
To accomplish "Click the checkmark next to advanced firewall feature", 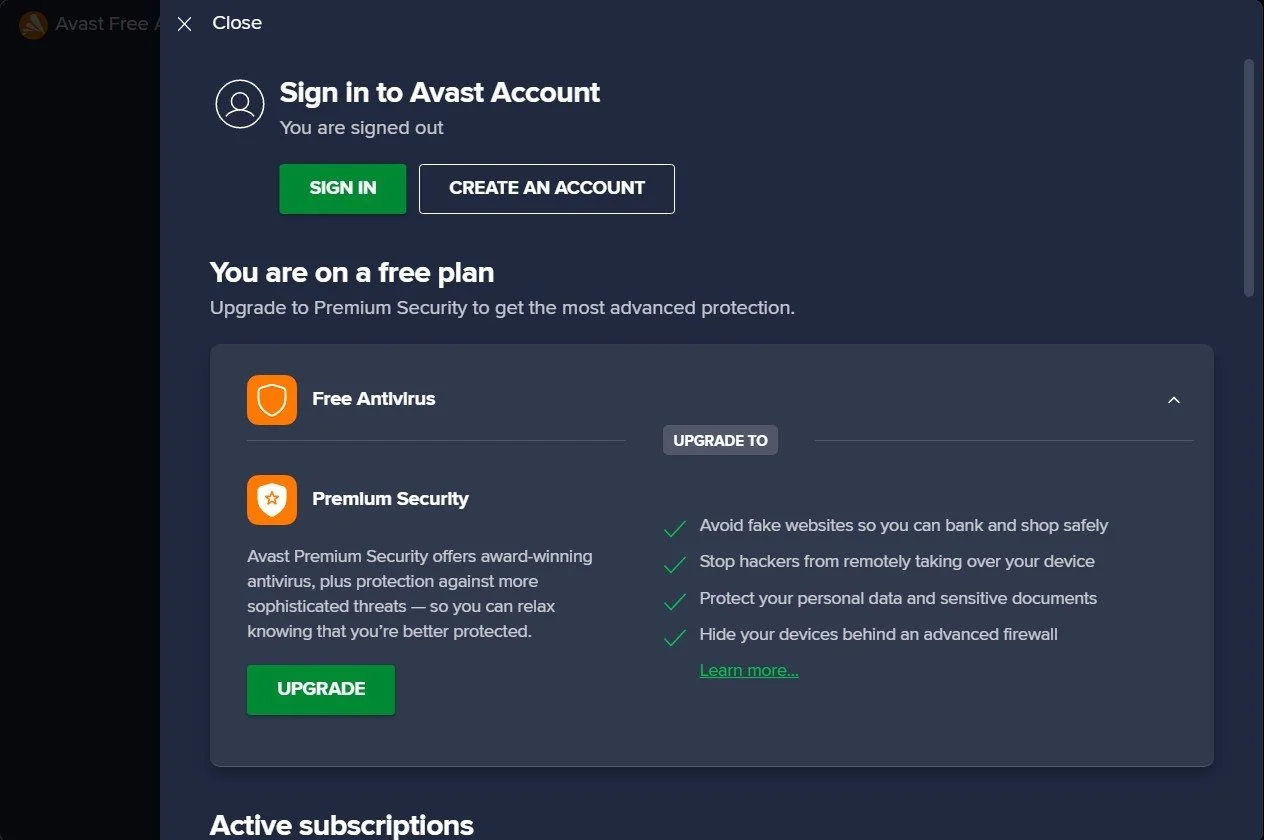I will pos(674,638).
